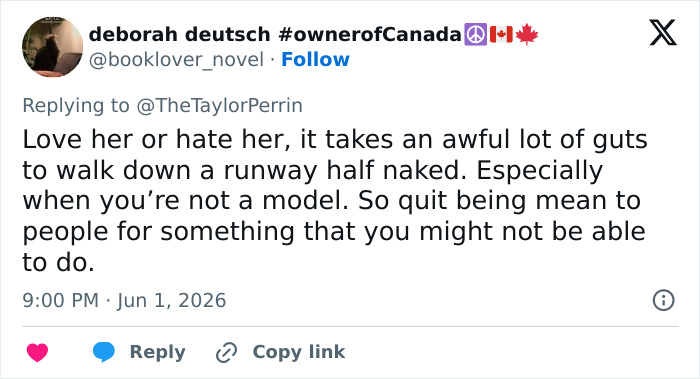Click the blue reply speech bubble icon

[x=104, y=352]
